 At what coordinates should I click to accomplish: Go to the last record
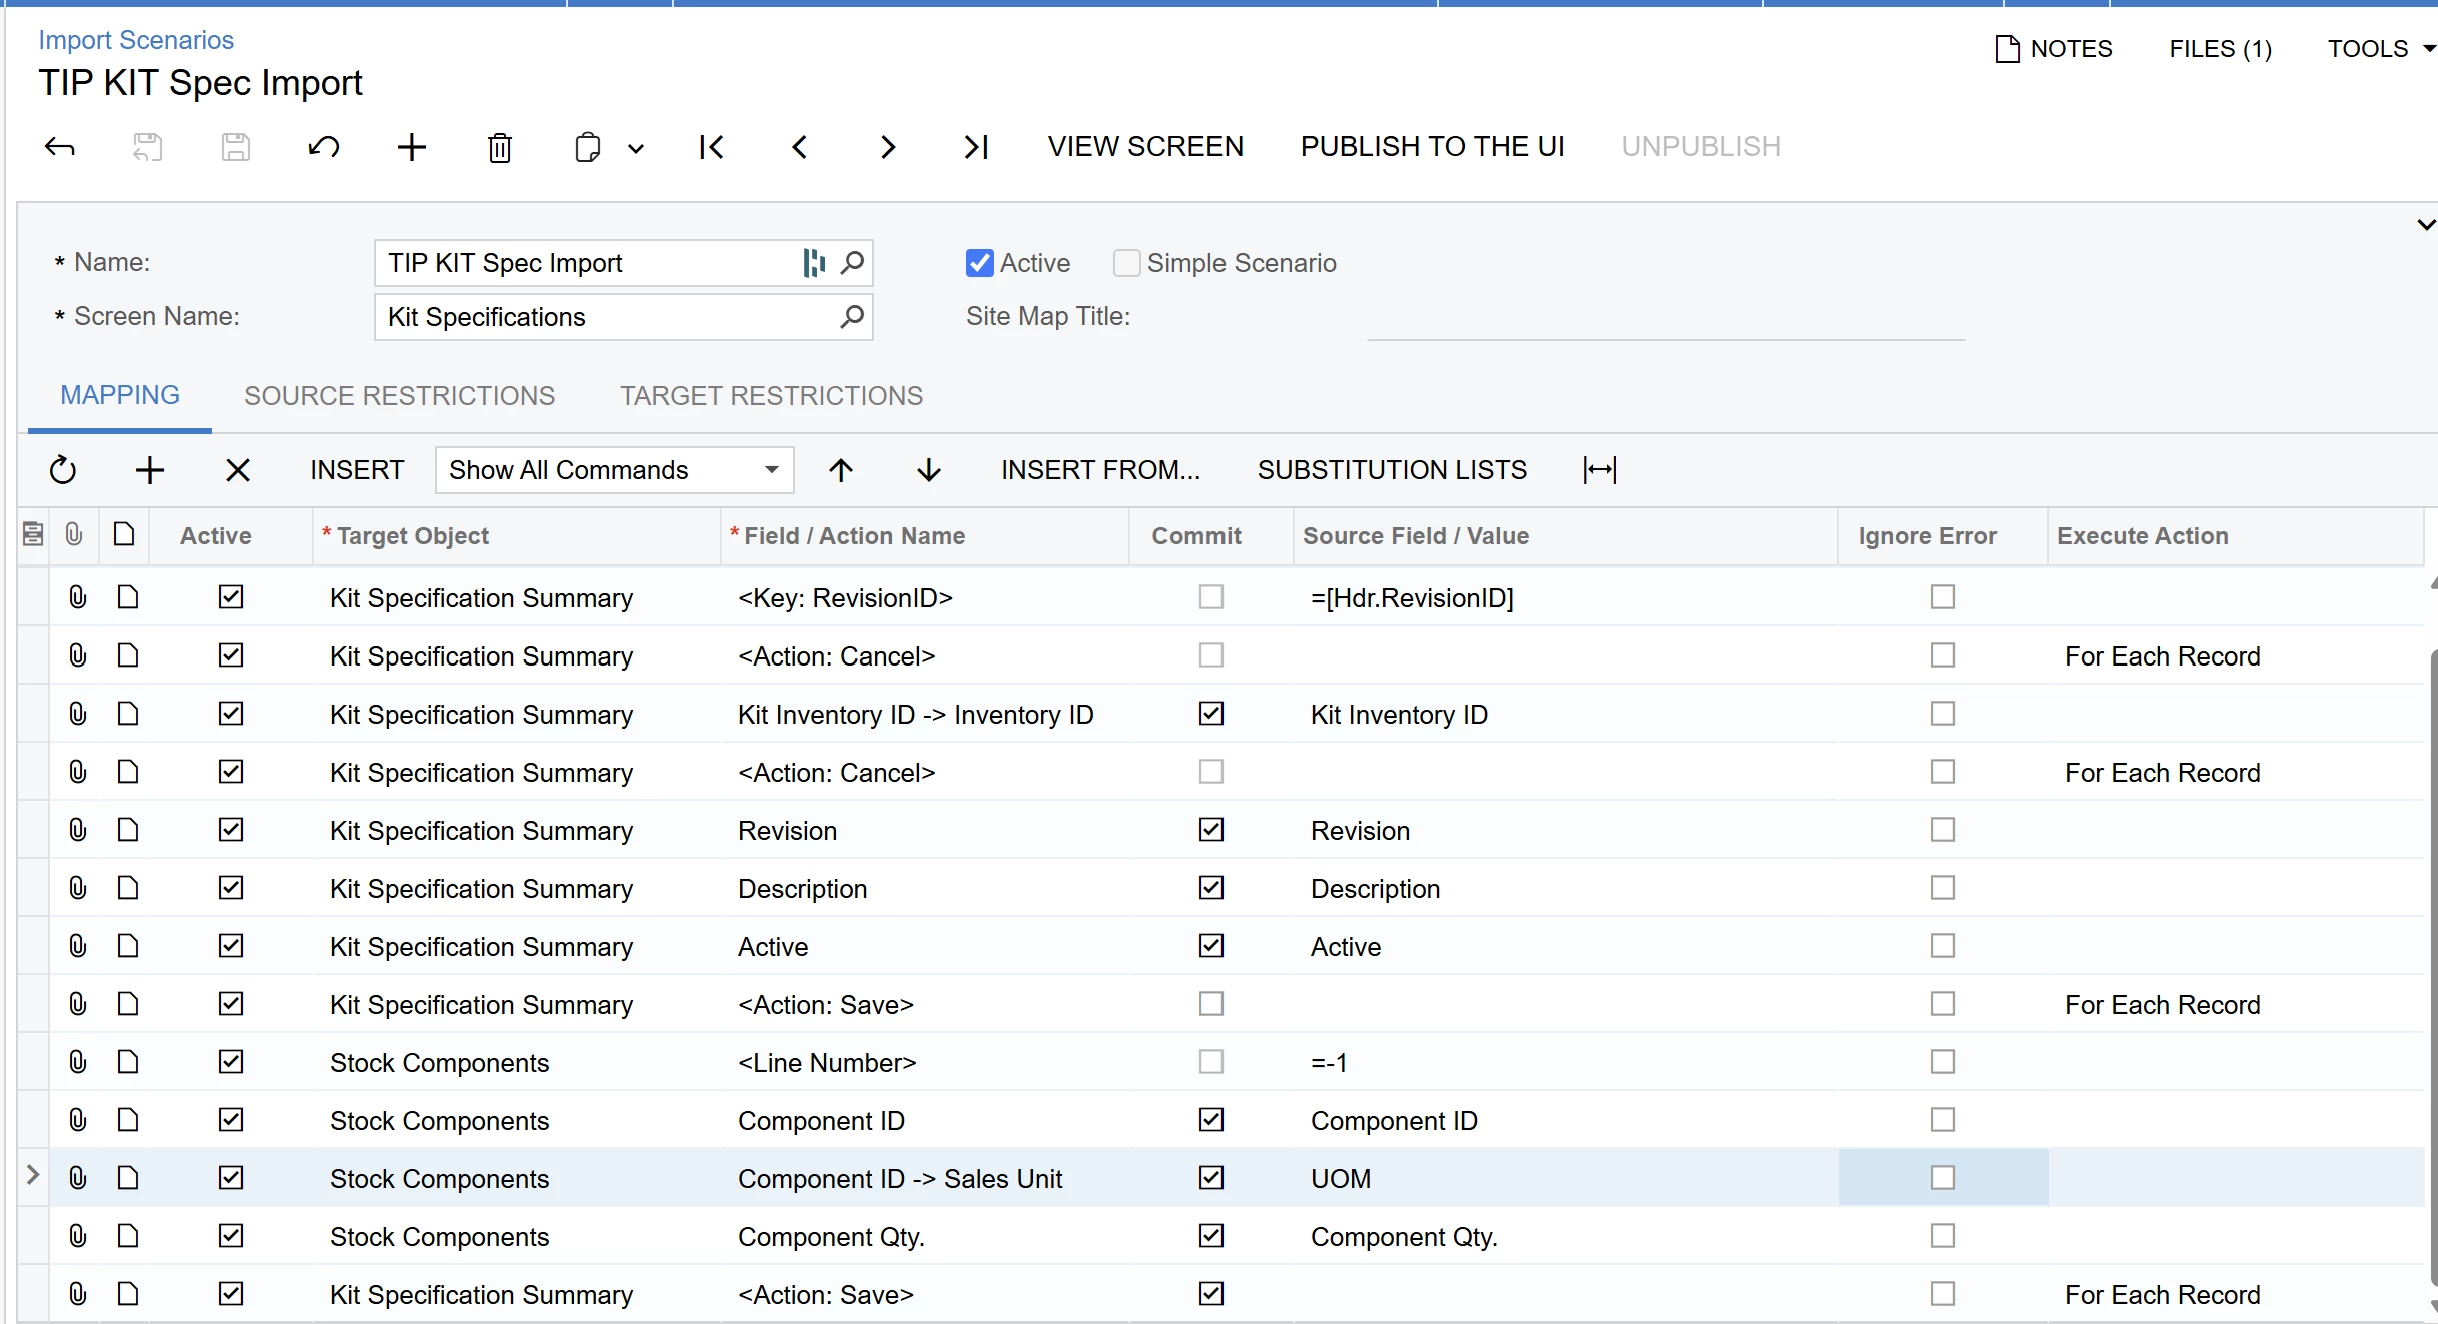[x=975, y=147]
